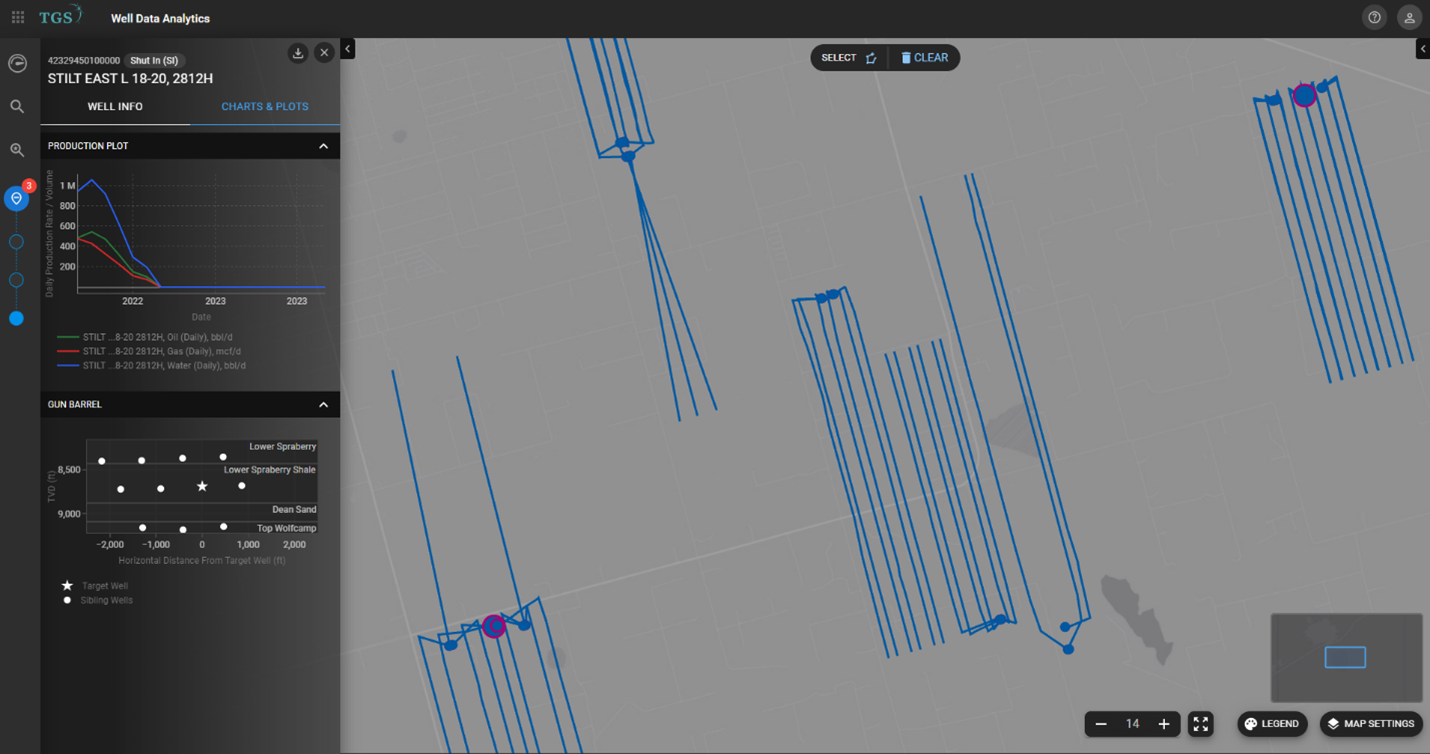Zoom out the map with minus

[1101, 724]
